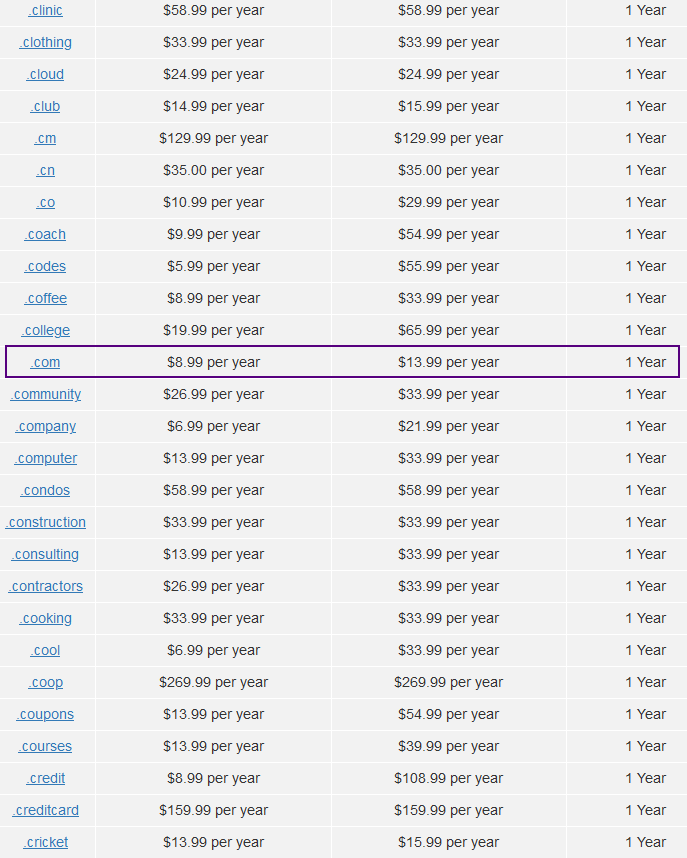Click the highlighted .com domain link
Screen dimensions: 687x858
[x=45, y=362]
